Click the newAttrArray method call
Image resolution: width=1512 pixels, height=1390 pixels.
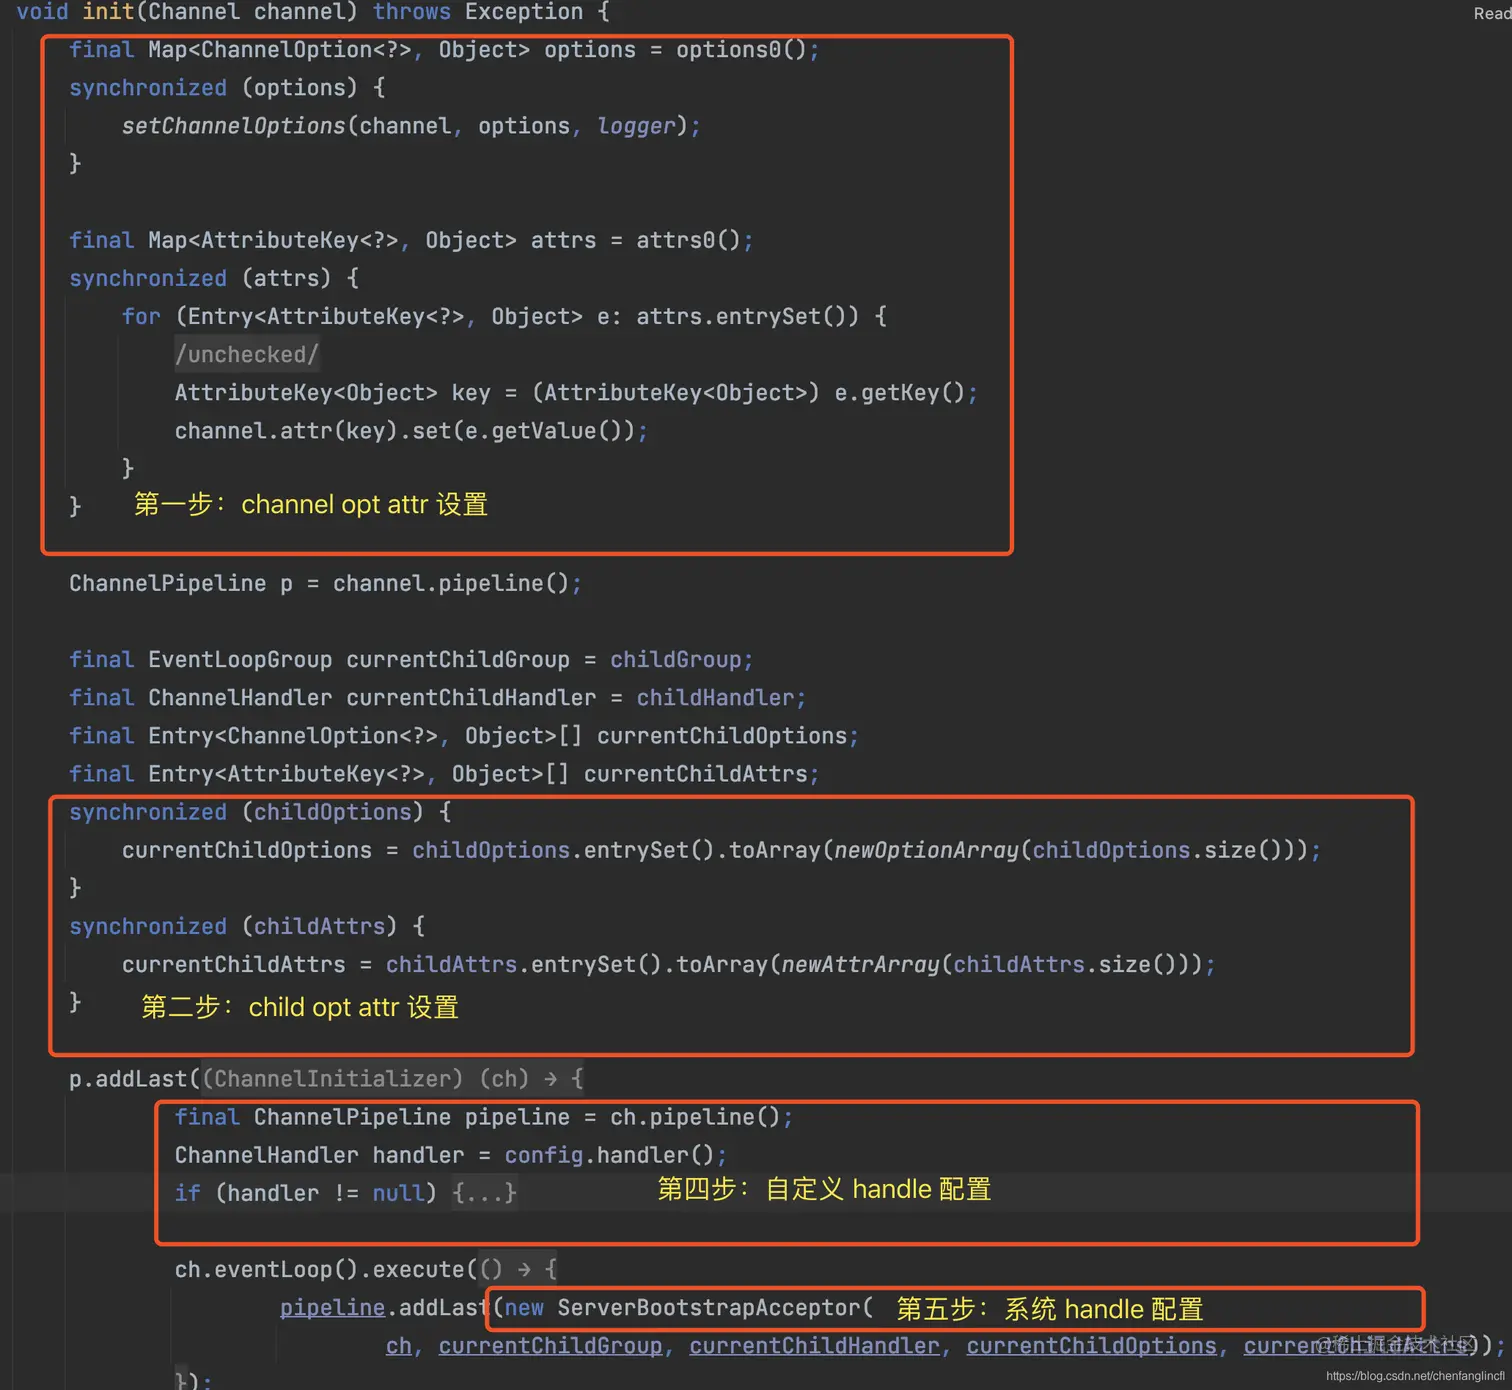(860, 964)
